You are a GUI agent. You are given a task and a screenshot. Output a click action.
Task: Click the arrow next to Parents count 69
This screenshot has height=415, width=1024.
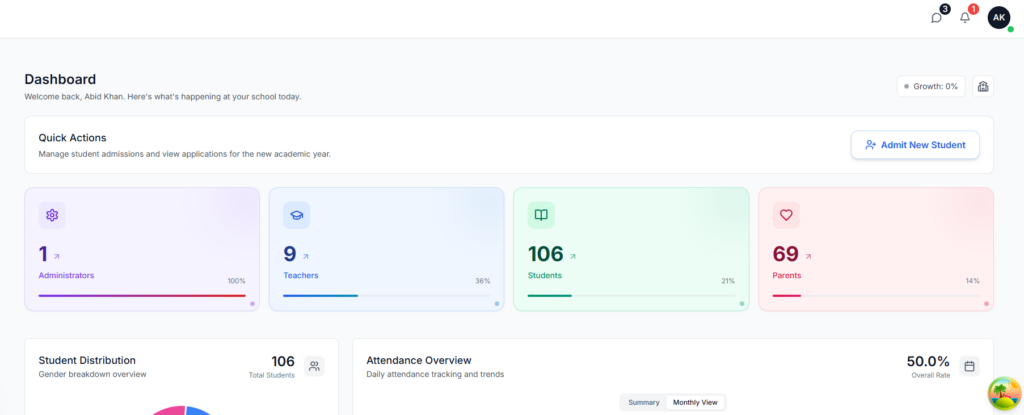(808, 257)
